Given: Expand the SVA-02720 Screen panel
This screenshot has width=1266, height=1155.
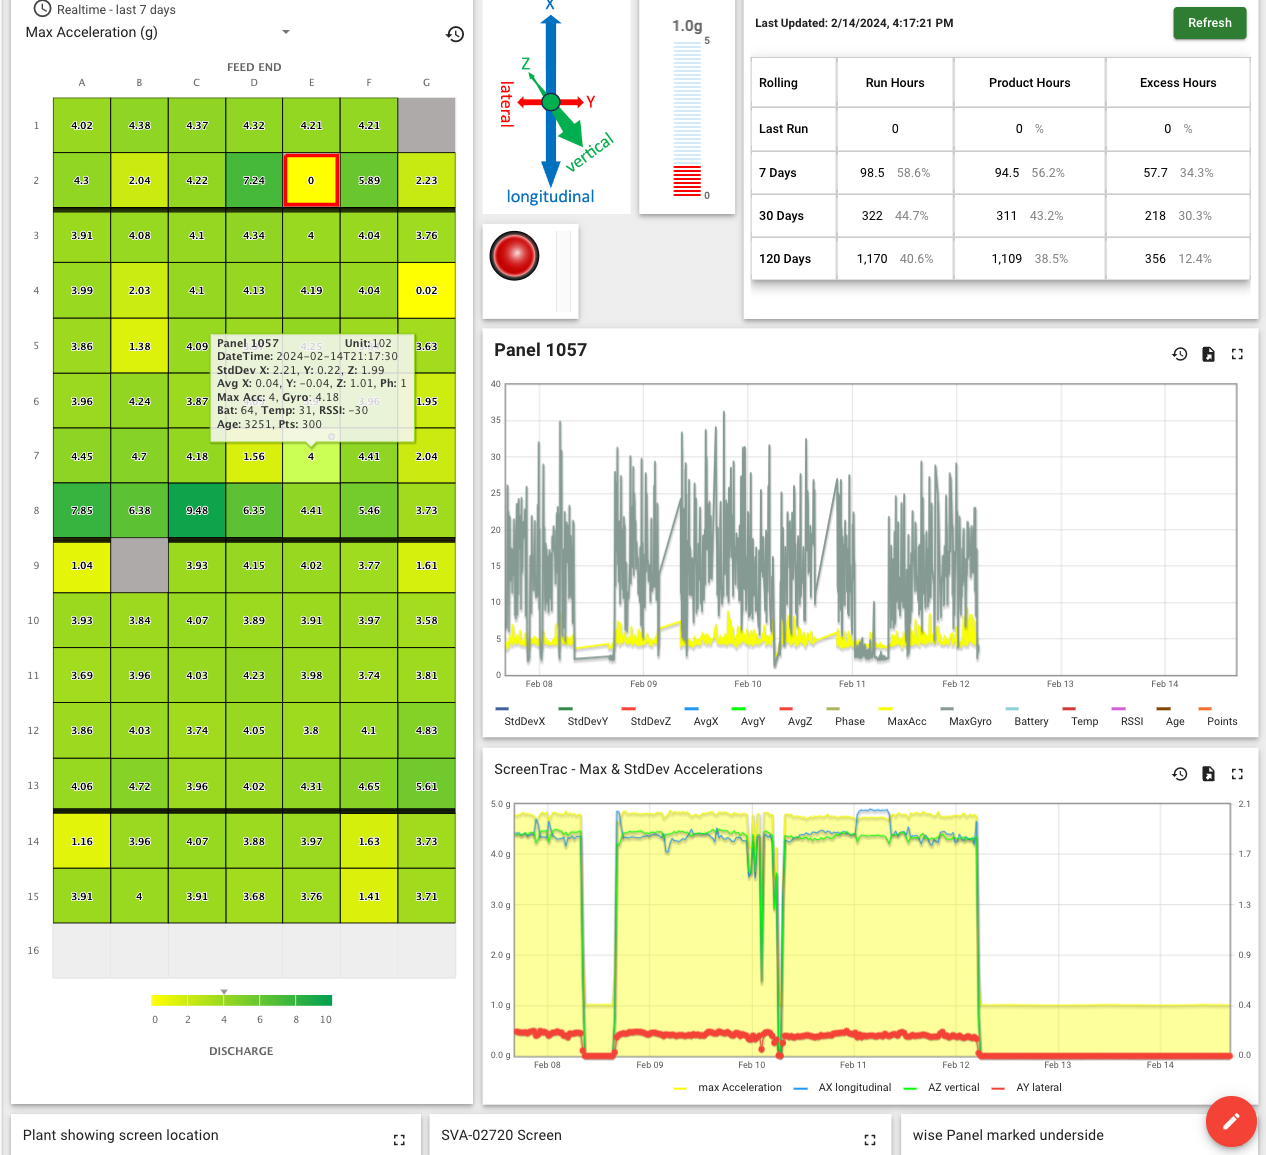Looking at the screenshot, I should pyautogui.click(x=869, y=1140).
